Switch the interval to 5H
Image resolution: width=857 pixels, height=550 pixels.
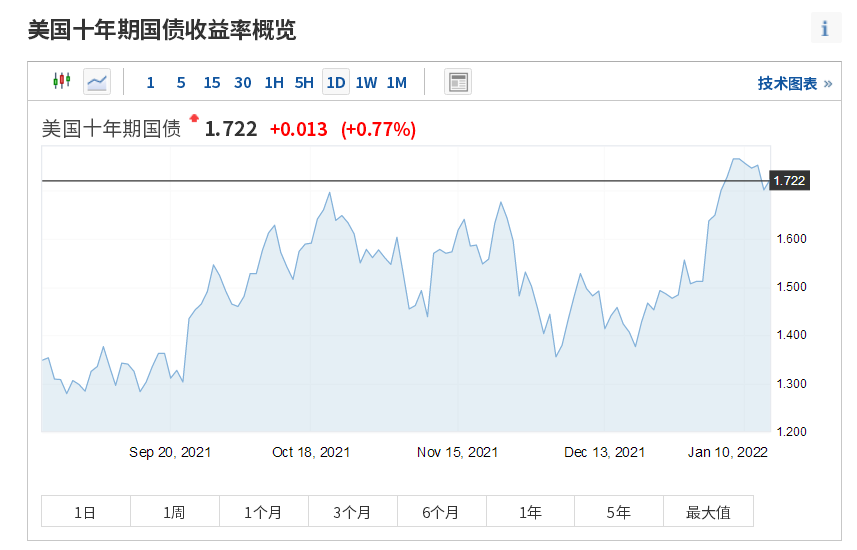click(304, 83)
